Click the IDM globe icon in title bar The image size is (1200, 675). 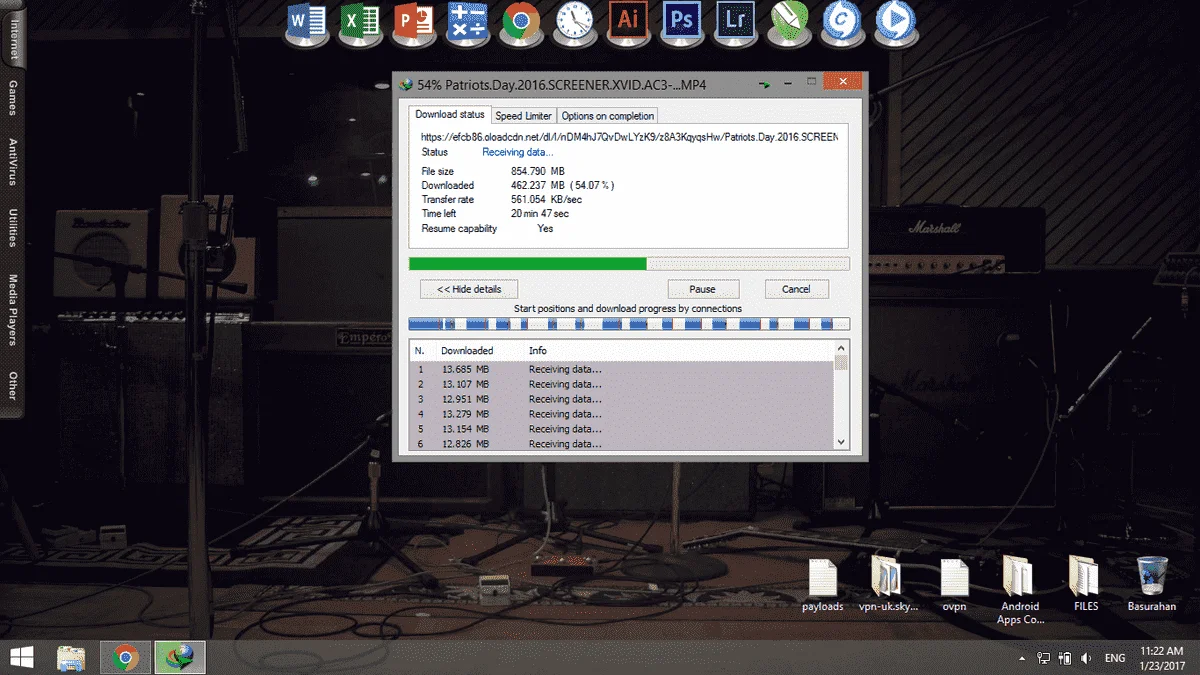pos(405,85)
